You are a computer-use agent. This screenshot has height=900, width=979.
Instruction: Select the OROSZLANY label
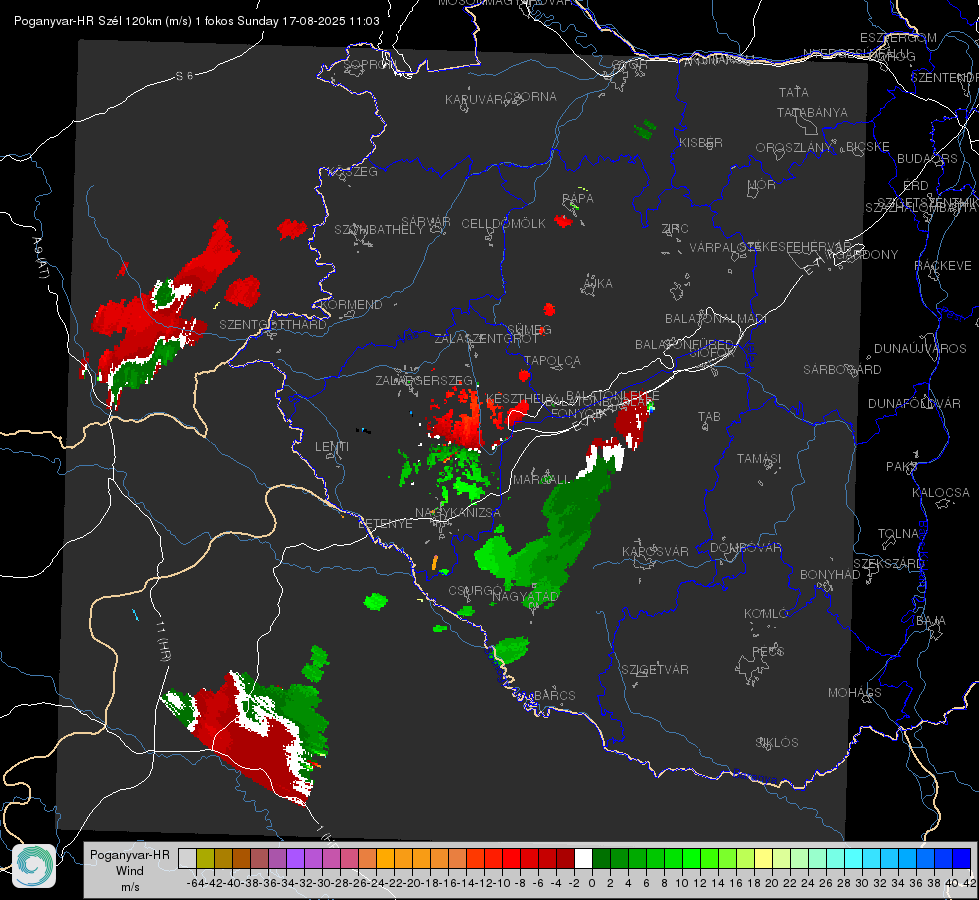point(794,147)
